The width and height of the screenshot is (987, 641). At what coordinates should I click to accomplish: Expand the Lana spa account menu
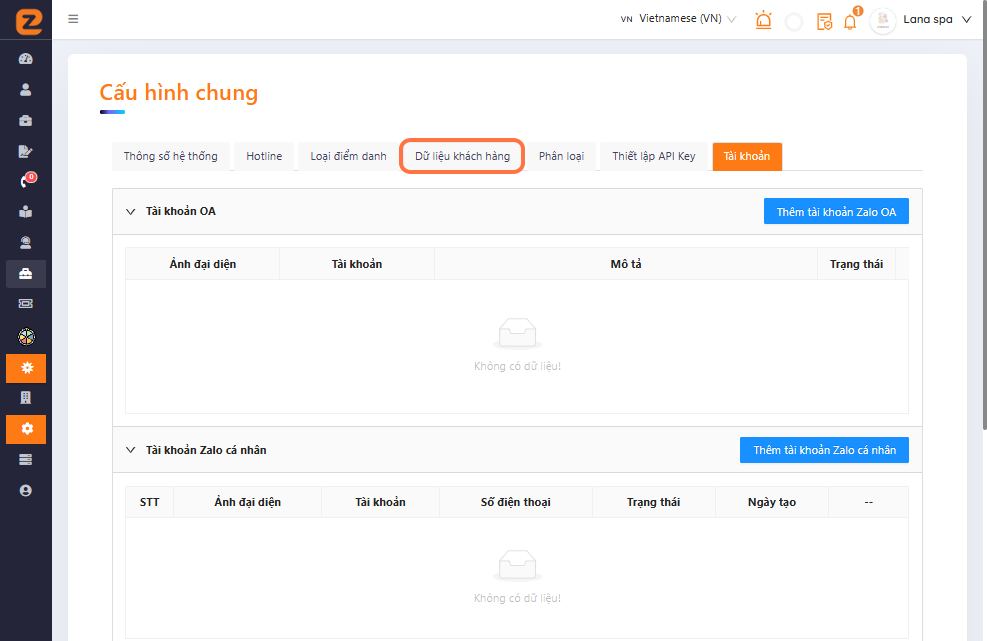(x=966, y=20)
